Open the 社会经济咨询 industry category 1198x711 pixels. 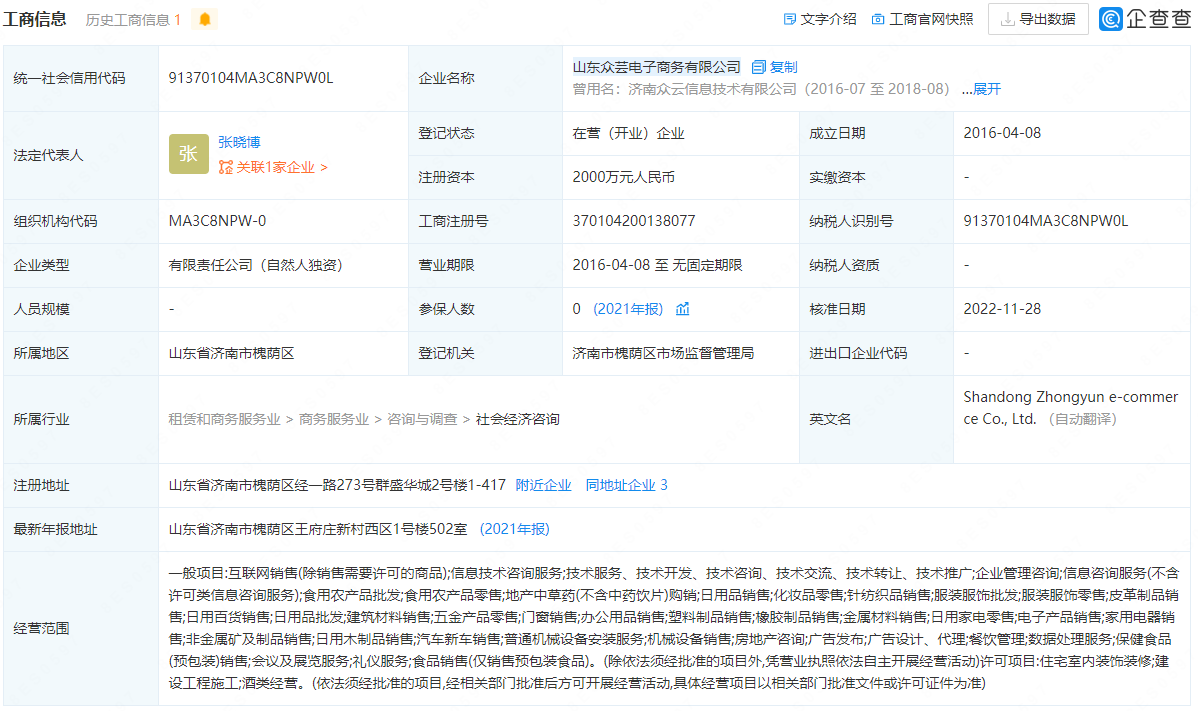tap(517, 419)
